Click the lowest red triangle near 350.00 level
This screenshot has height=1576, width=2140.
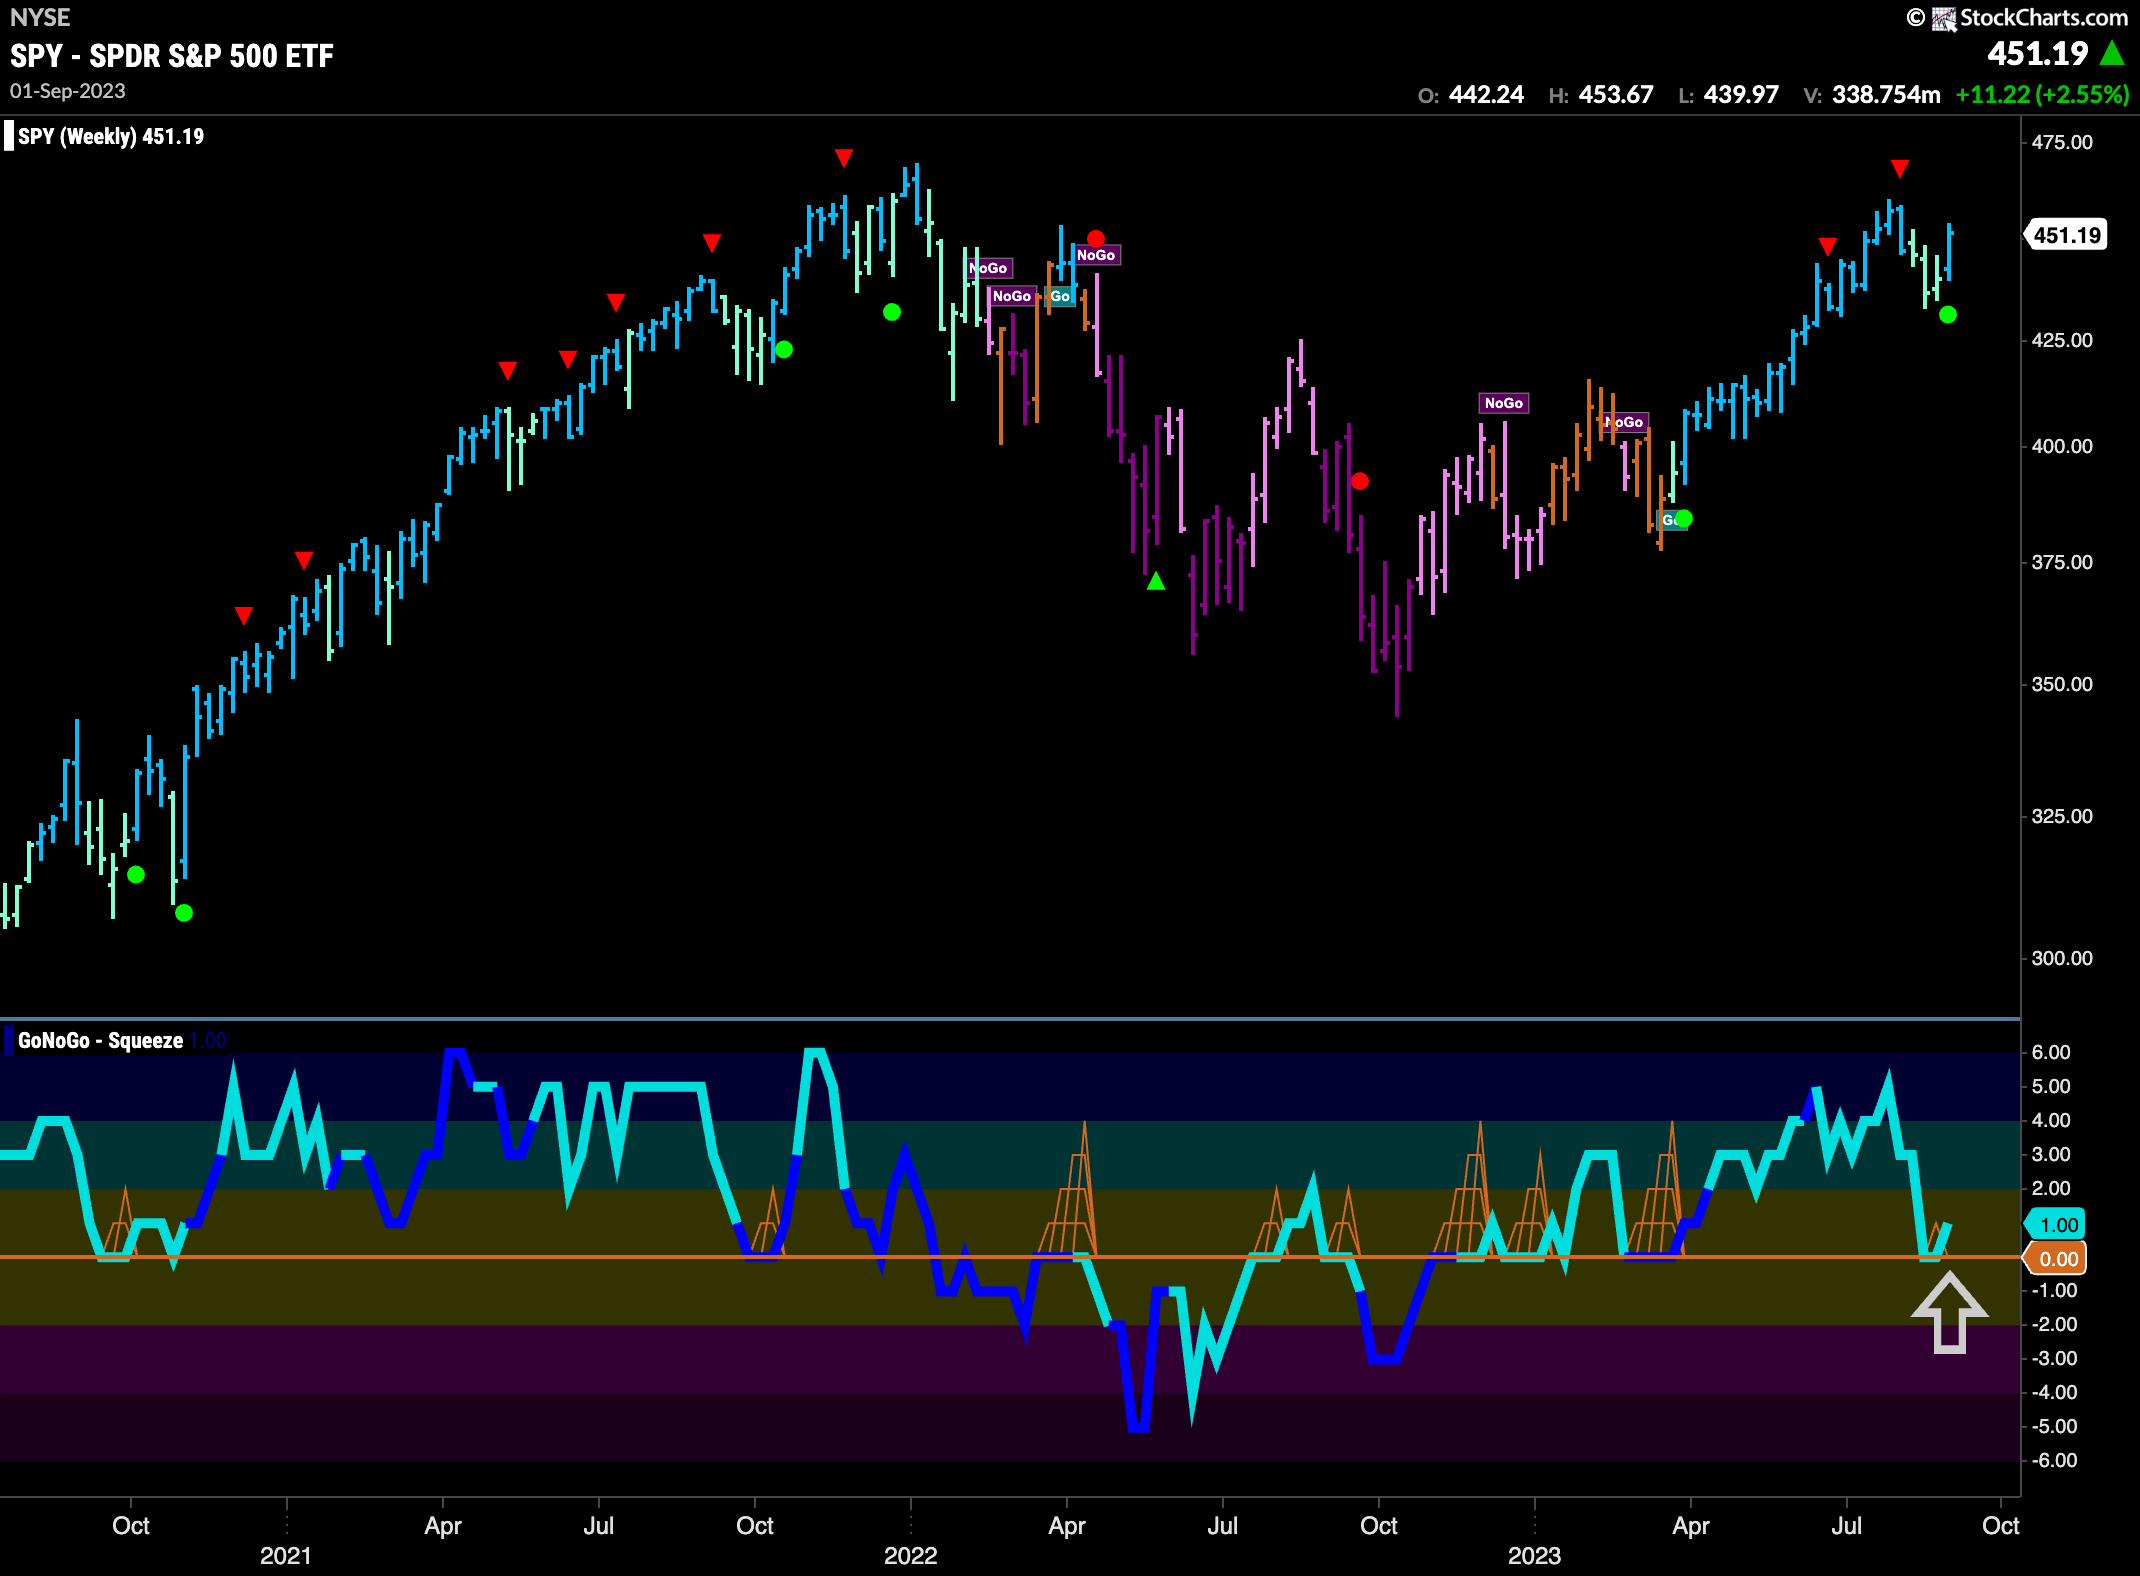pyautogui.click(x=244, y=615)
